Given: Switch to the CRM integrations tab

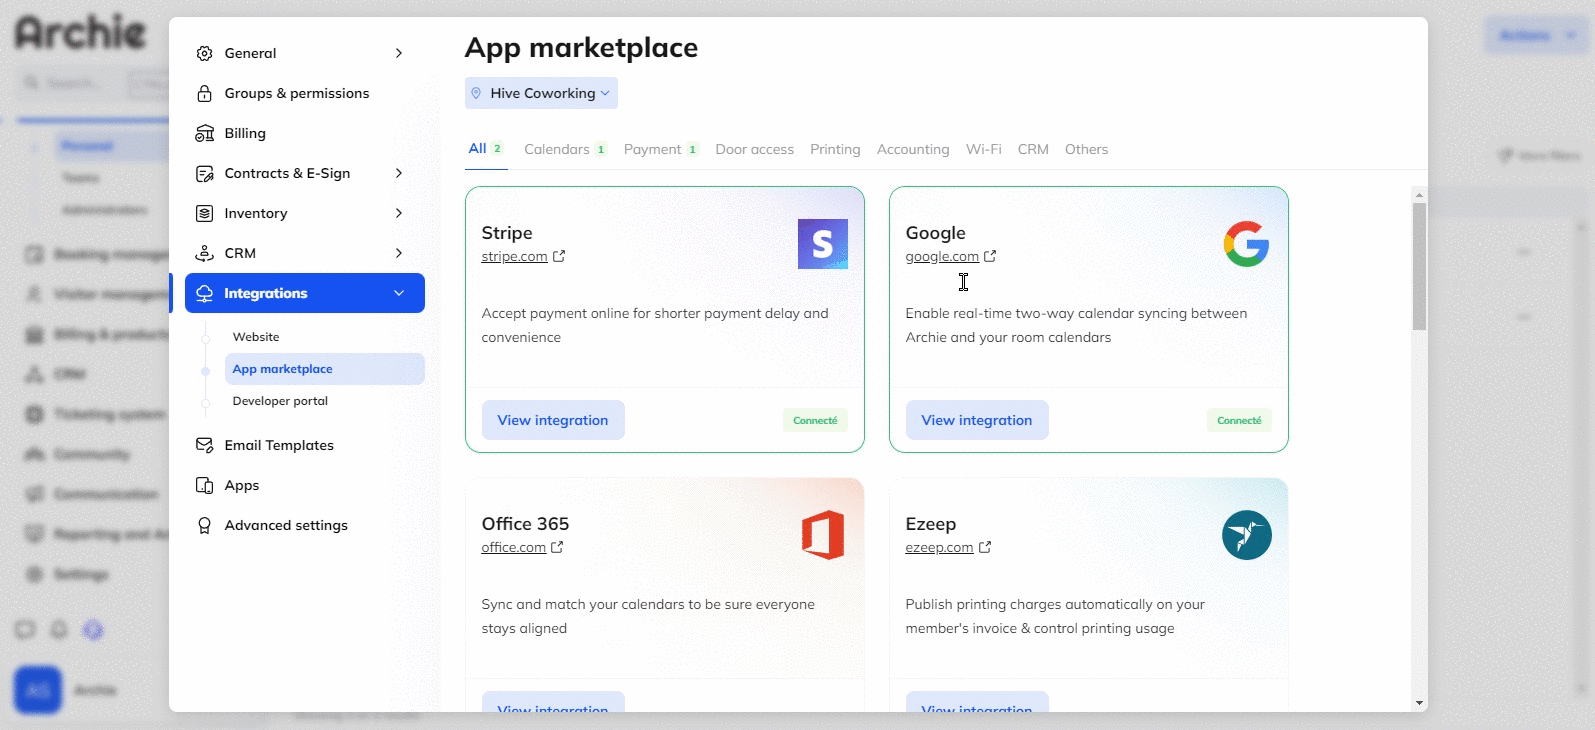Looking at the screenshot, I should tap(1033, 149).
